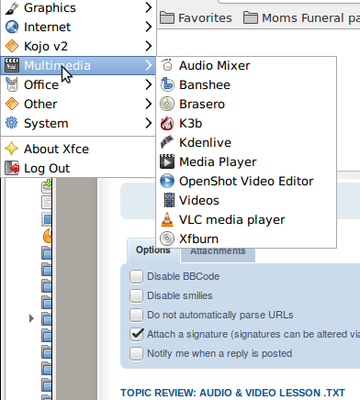
Task: Open the System menu category
Action: tap(78, 123)
